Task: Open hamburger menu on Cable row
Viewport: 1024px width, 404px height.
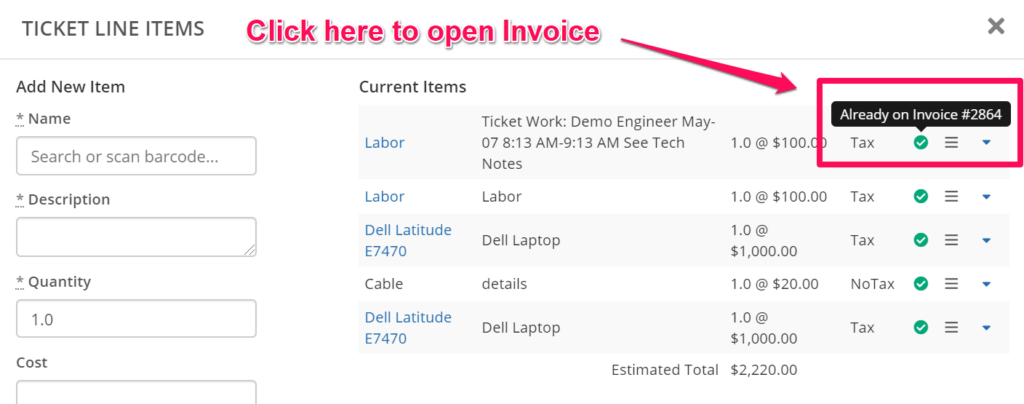Action: 952,284
